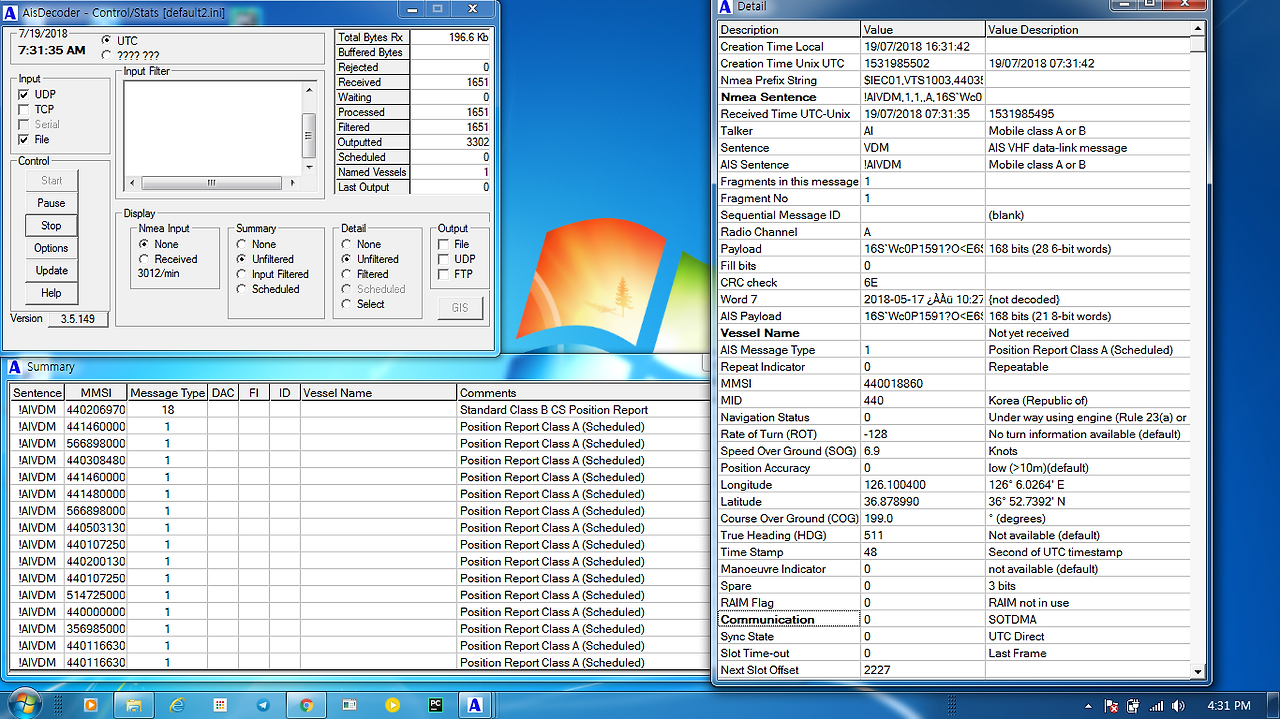The image size is (1280, 719).
Task: Select the row with MMSI 356985000
Action: (x=360, y=629)
